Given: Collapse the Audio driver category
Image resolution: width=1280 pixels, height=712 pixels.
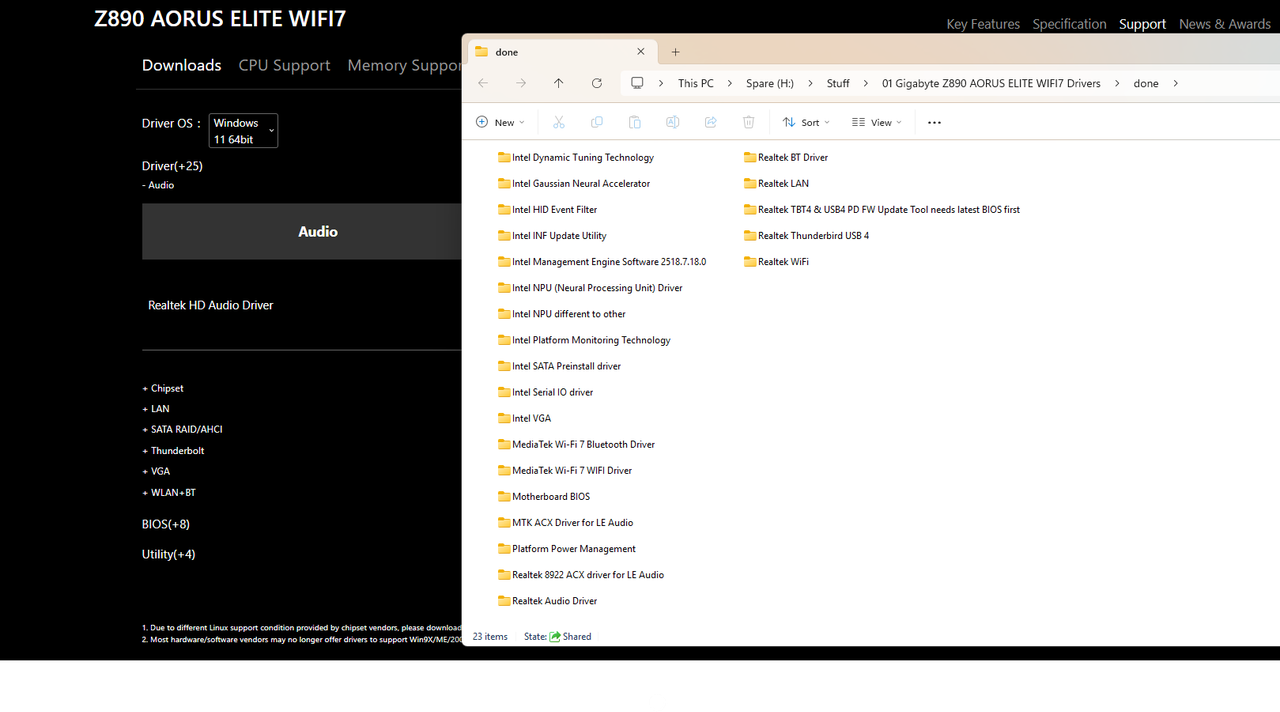Looking at the screenshot, I should click(x=158, y=185).
